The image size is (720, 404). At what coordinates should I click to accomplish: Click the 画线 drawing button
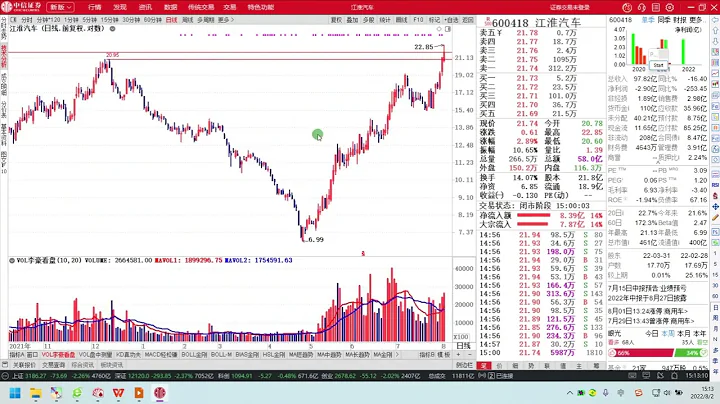401,20
